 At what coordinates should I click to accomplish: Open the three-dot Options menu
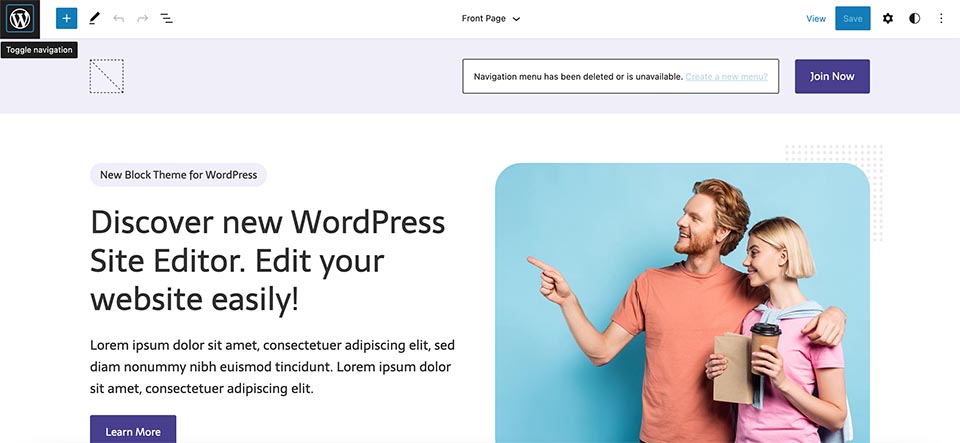tap(941, 19)
